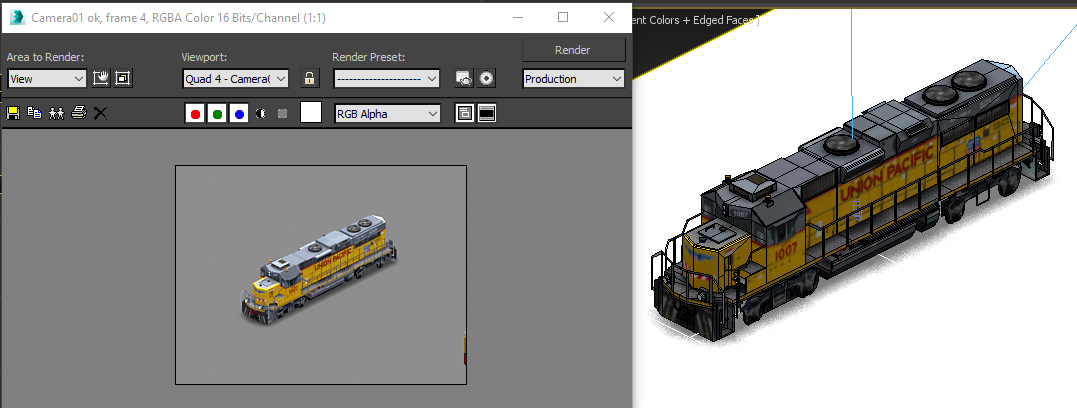Toggle the frame window UI icon
Viewport: 1077px width, 408px height.
(x=487, y=114)
